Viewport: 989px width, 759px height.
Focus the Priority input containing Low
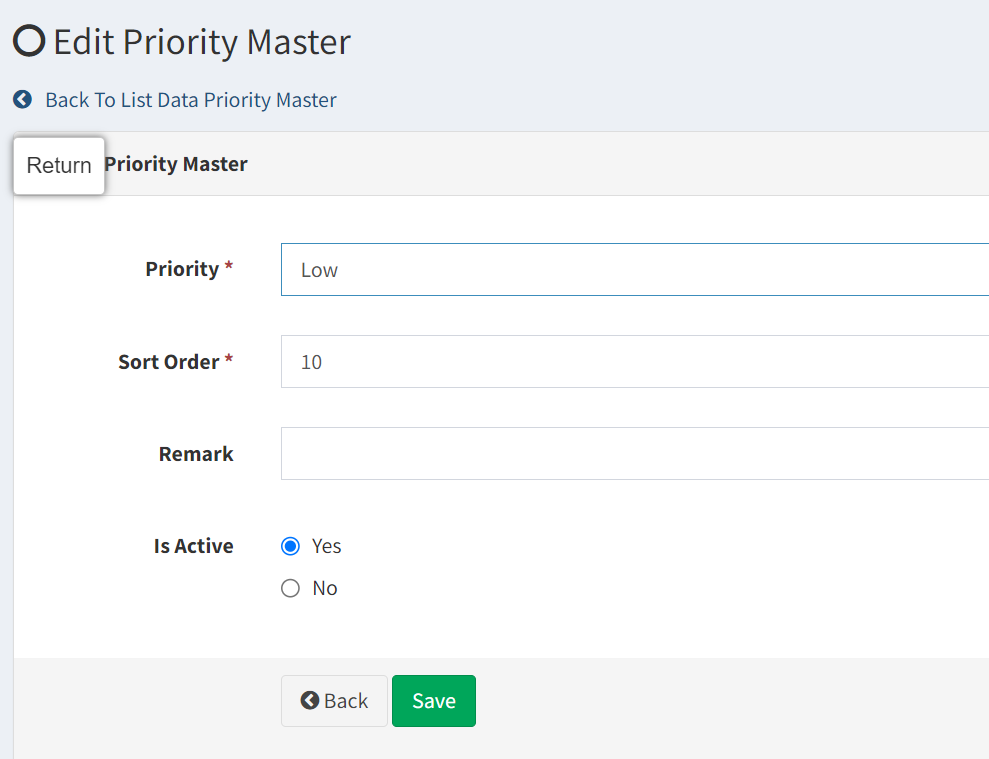[635, 269]
